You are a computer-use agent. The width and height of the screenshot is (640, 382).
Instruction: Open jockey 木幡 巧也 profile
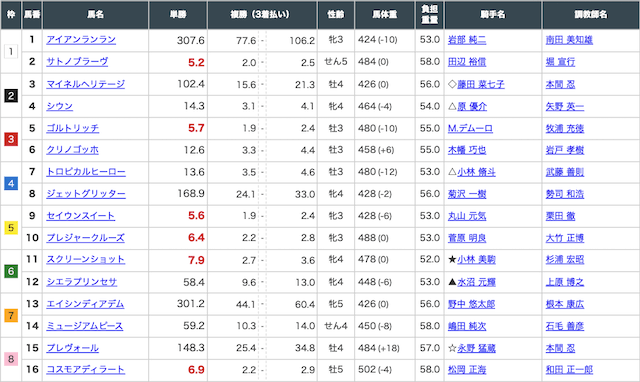[467, 150]
